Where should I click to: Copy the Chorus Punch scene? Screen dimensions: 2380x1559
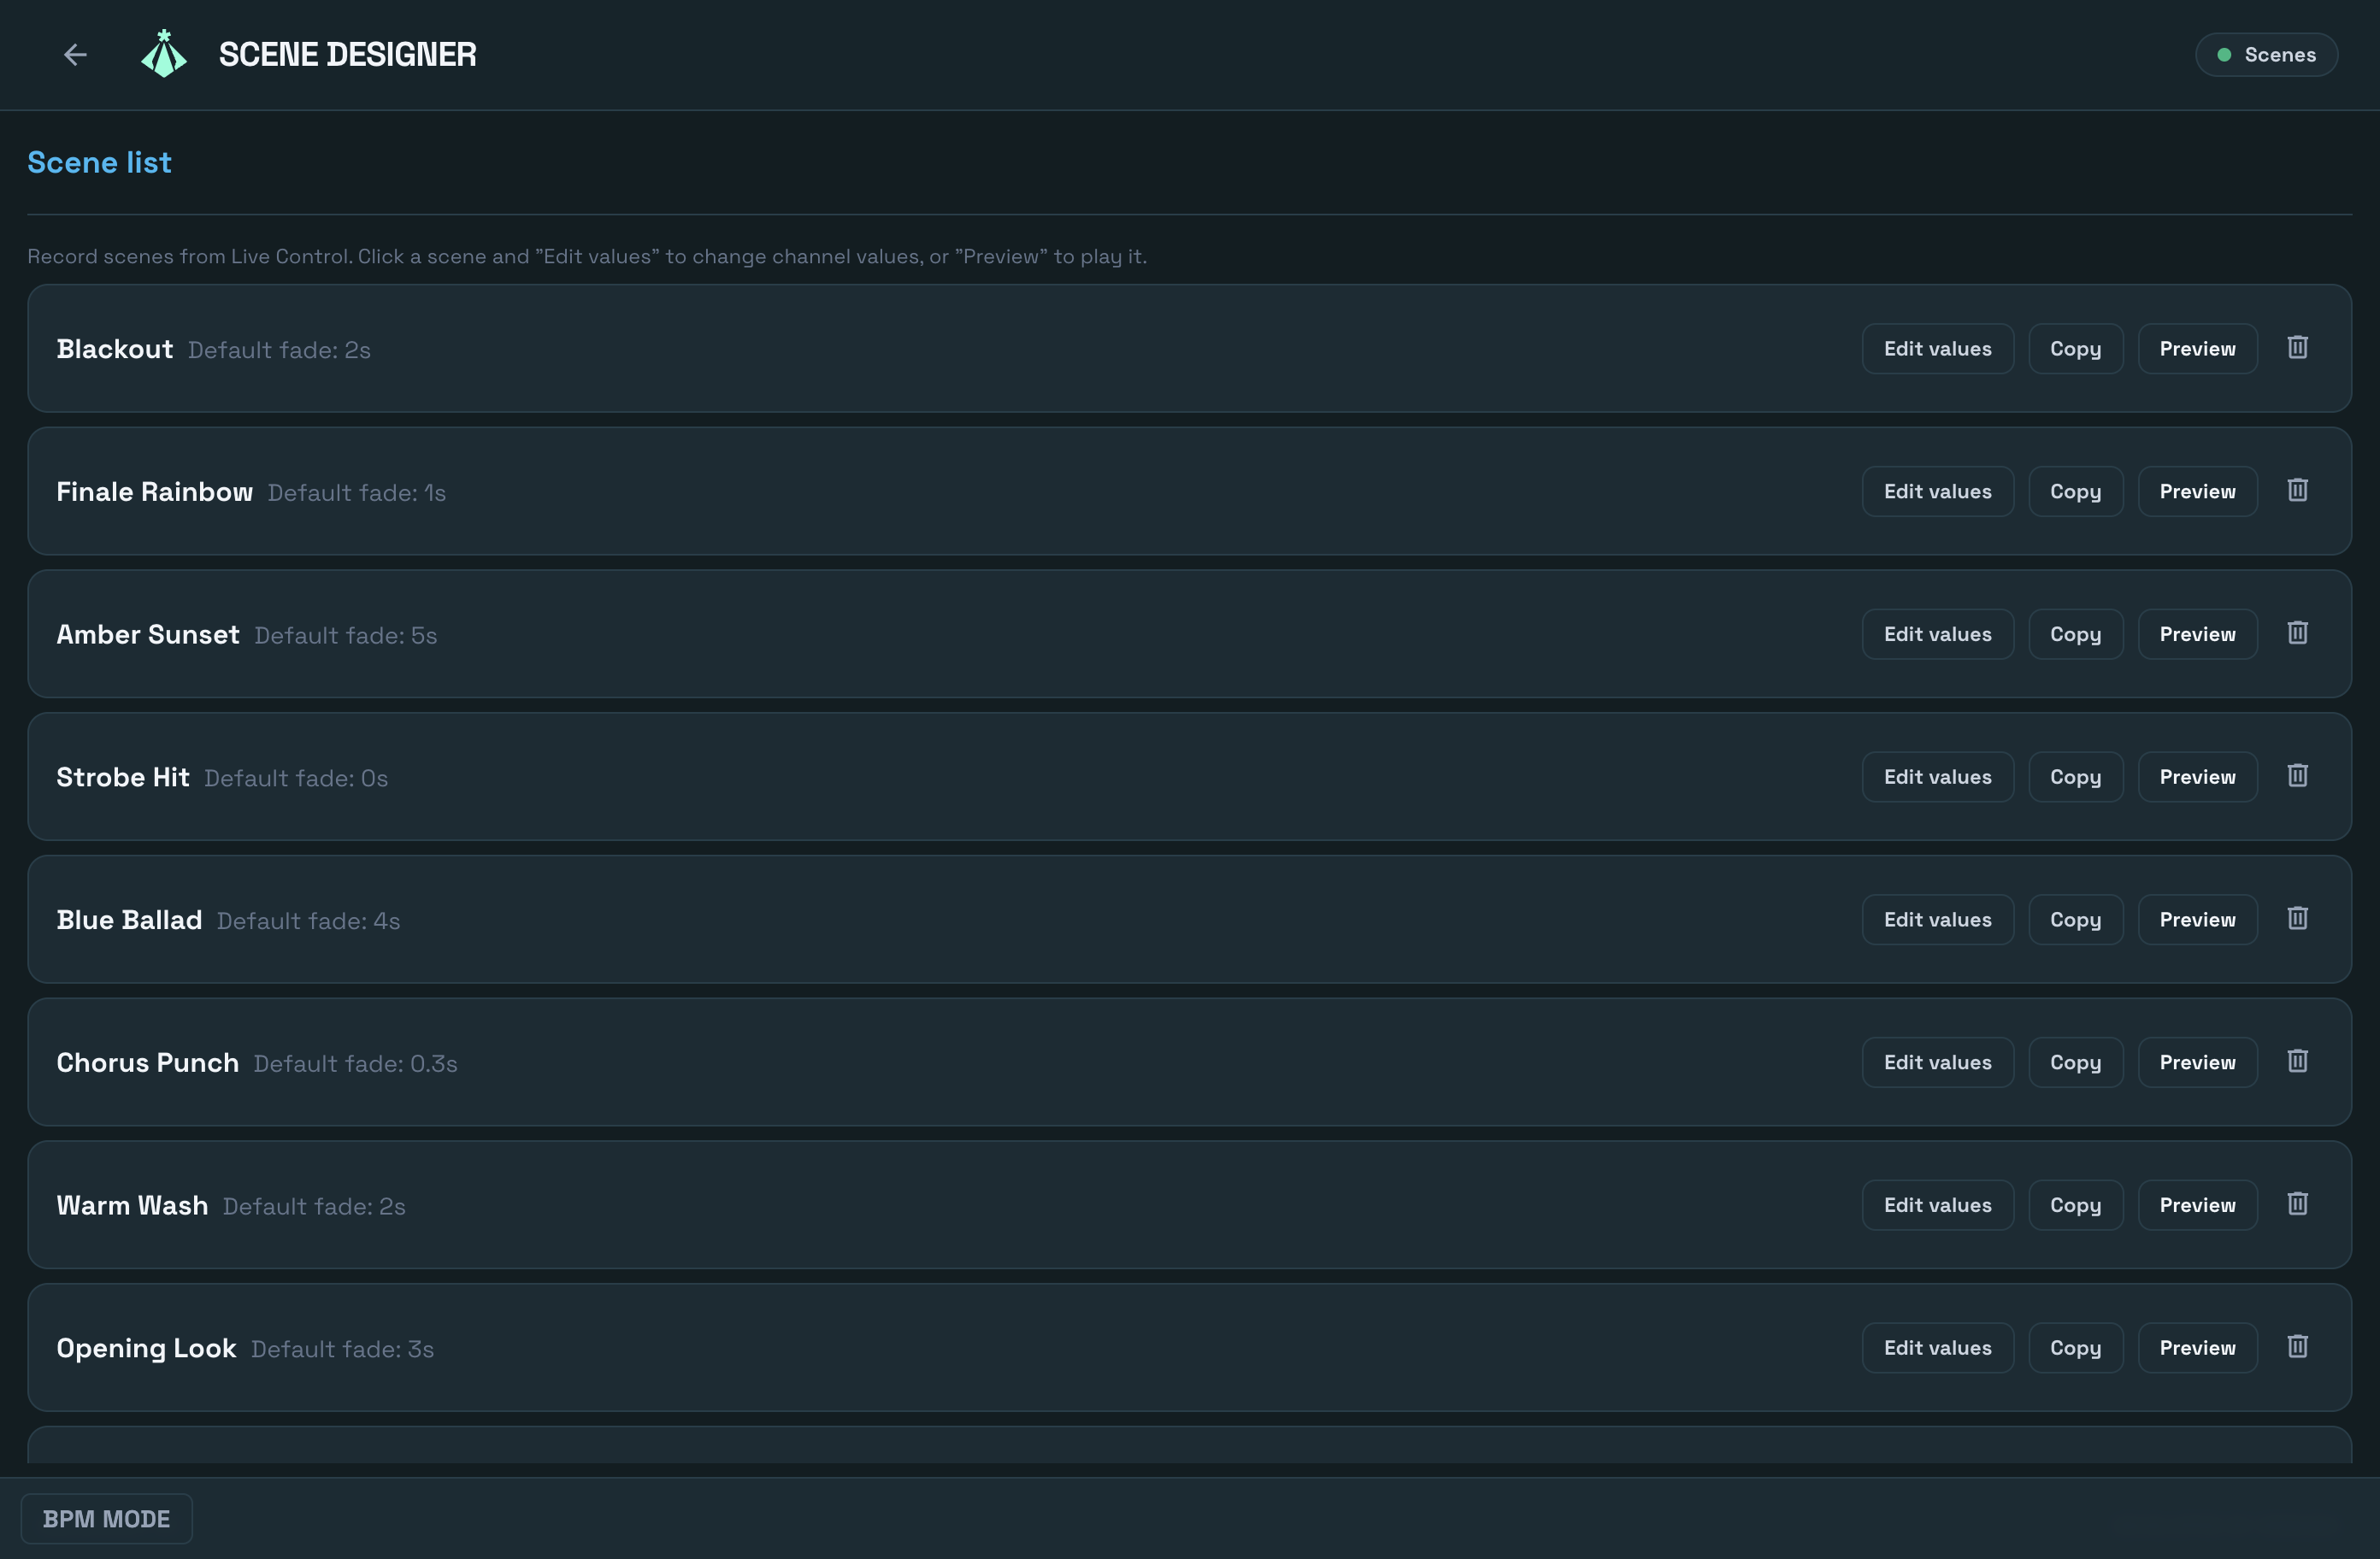(2075, 1063)
